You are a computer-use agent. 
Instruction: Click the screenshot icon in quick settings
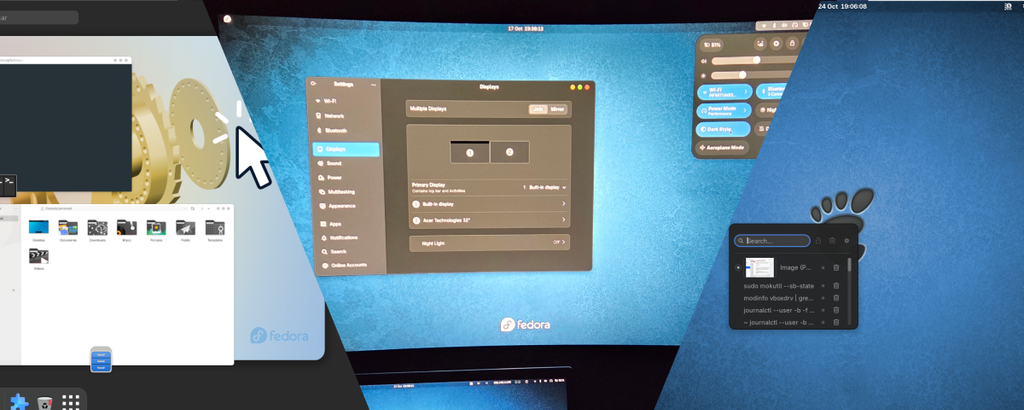pos(760,44)
